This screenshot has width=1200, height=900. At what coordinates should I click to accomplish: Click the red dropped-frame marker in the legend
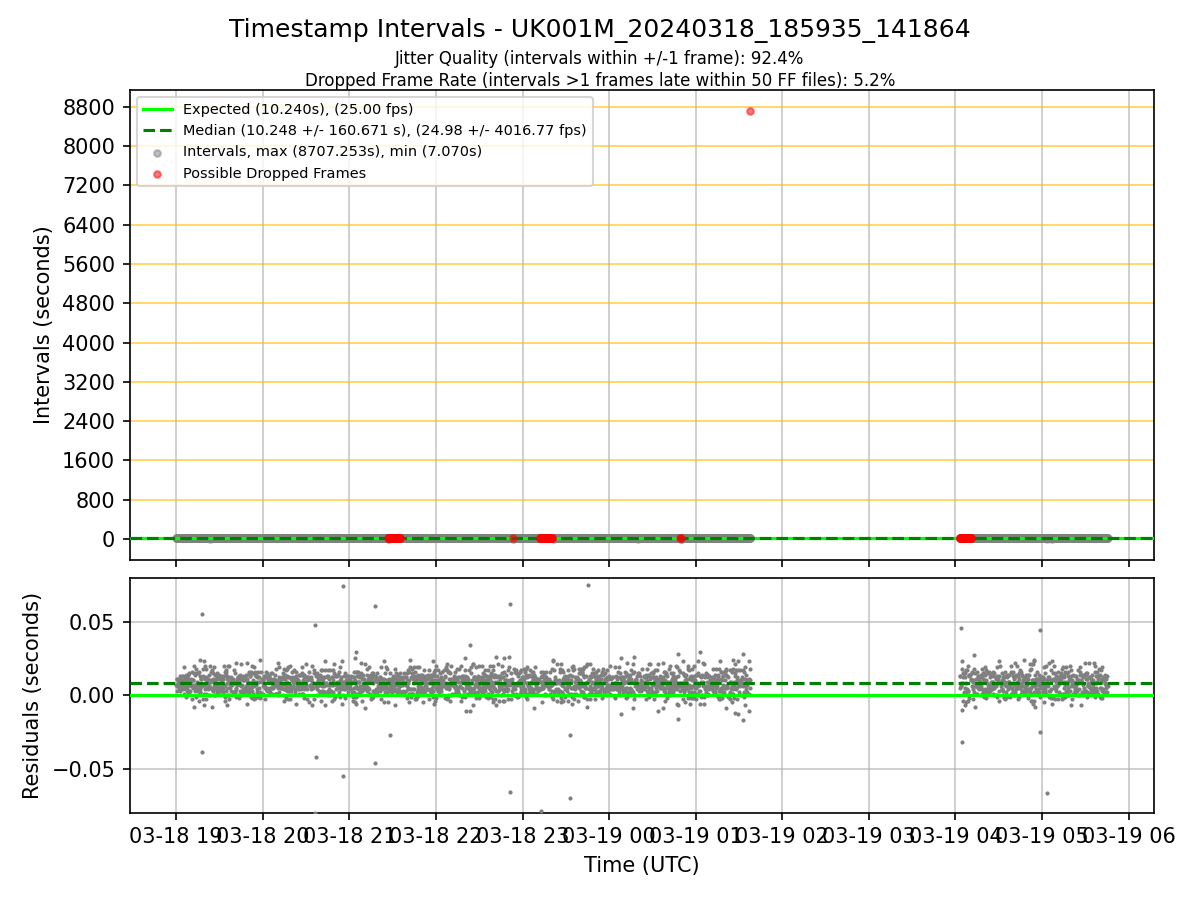157,174
